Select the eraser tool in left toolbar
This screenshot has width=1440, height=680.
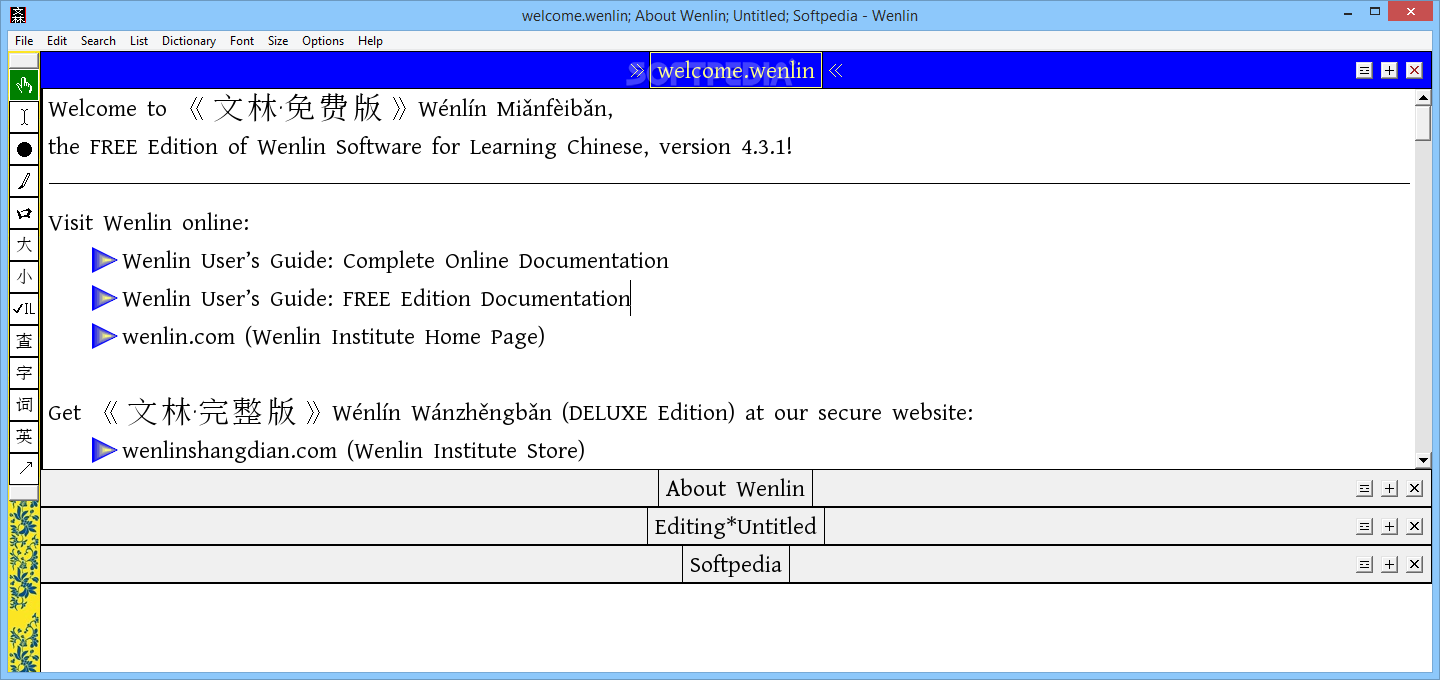pyautogui.click(x=24, y=213)
